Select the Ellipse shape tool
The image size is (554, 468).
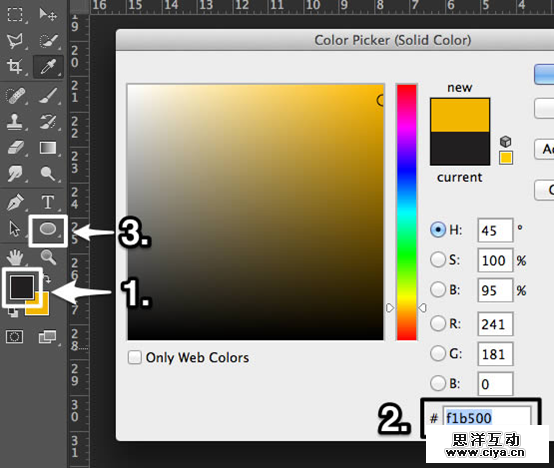(x=48, y=230)
